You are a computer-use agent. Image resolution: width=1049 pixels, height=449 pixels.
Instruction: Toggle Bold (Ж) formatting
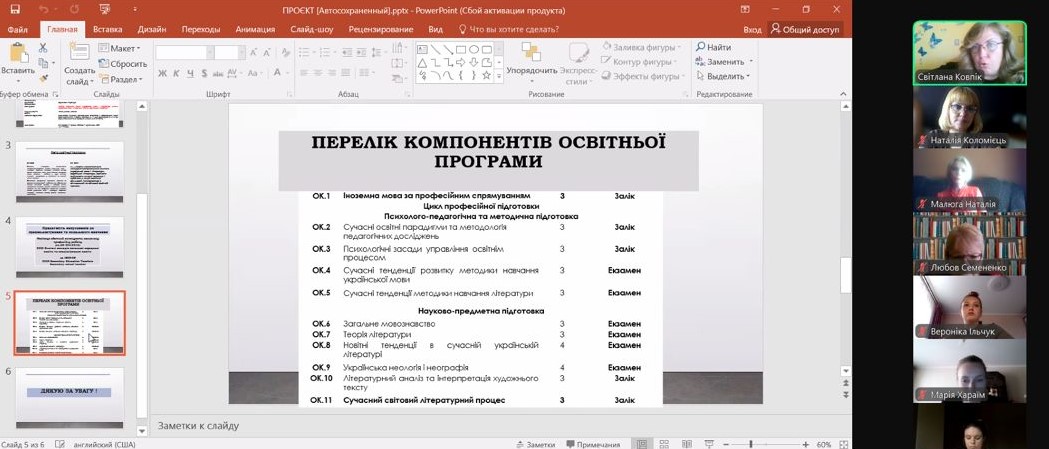tap(162, 73)
